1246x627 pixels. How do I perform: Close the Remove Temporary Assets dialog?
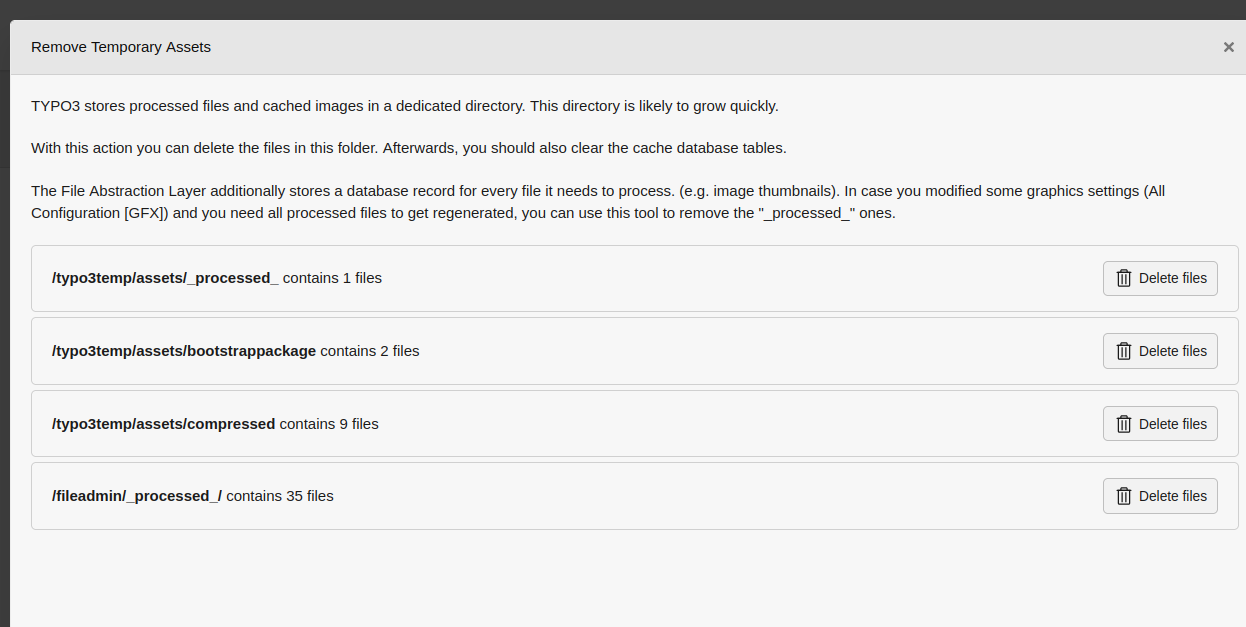pyautogui.click(x=1228, y=47)
